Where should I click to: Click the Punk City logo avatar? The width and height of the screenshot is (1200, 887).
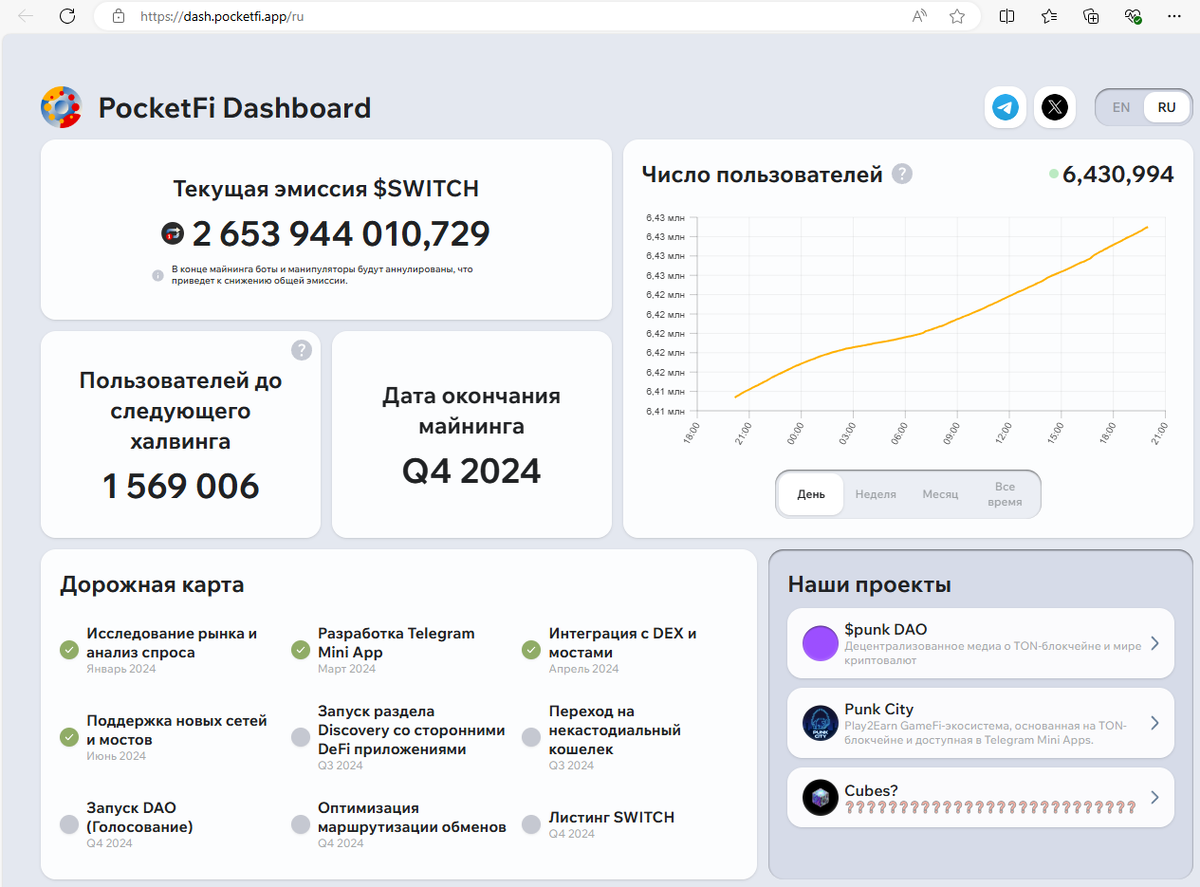coord(820,722)
